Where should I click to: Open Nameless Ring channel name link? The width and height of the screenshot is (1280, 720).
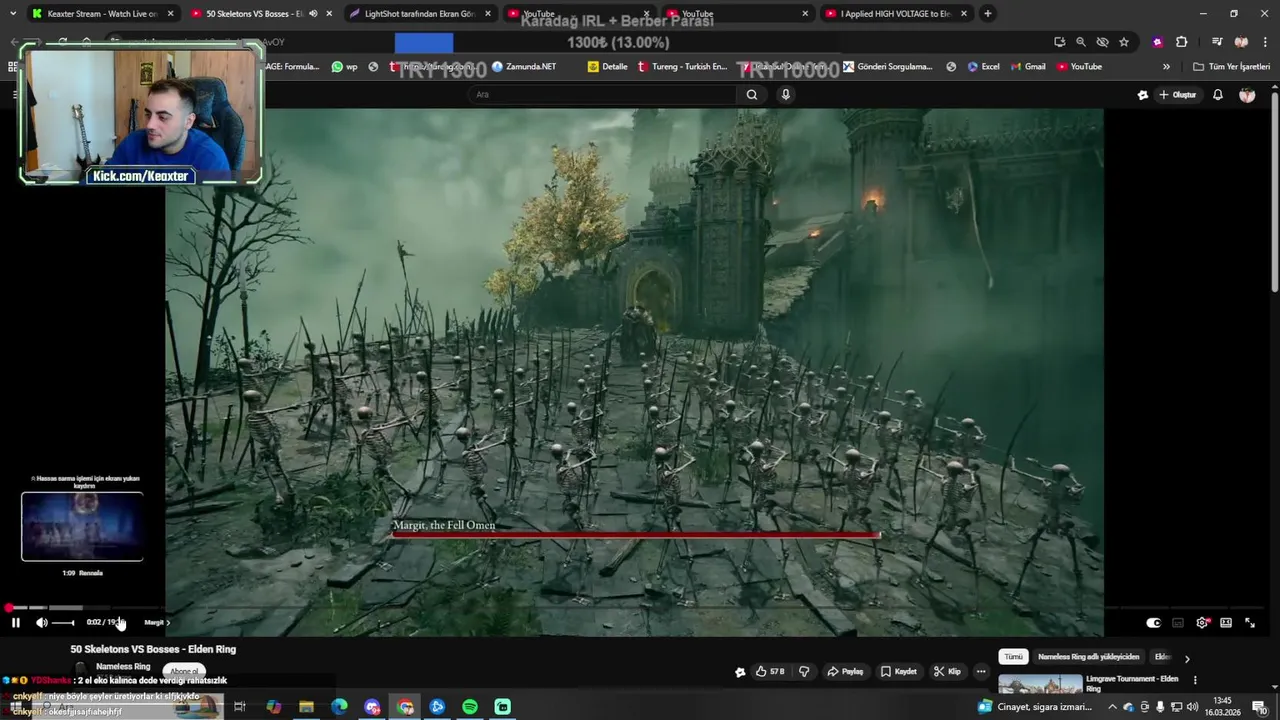pyautogui.click(x=123, y=666)
